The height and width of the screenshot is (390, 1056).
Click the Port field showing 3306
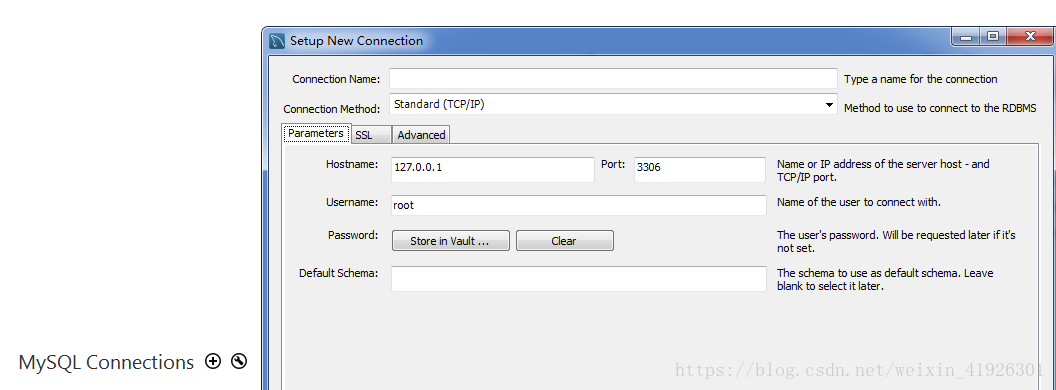tap(700, 170)
